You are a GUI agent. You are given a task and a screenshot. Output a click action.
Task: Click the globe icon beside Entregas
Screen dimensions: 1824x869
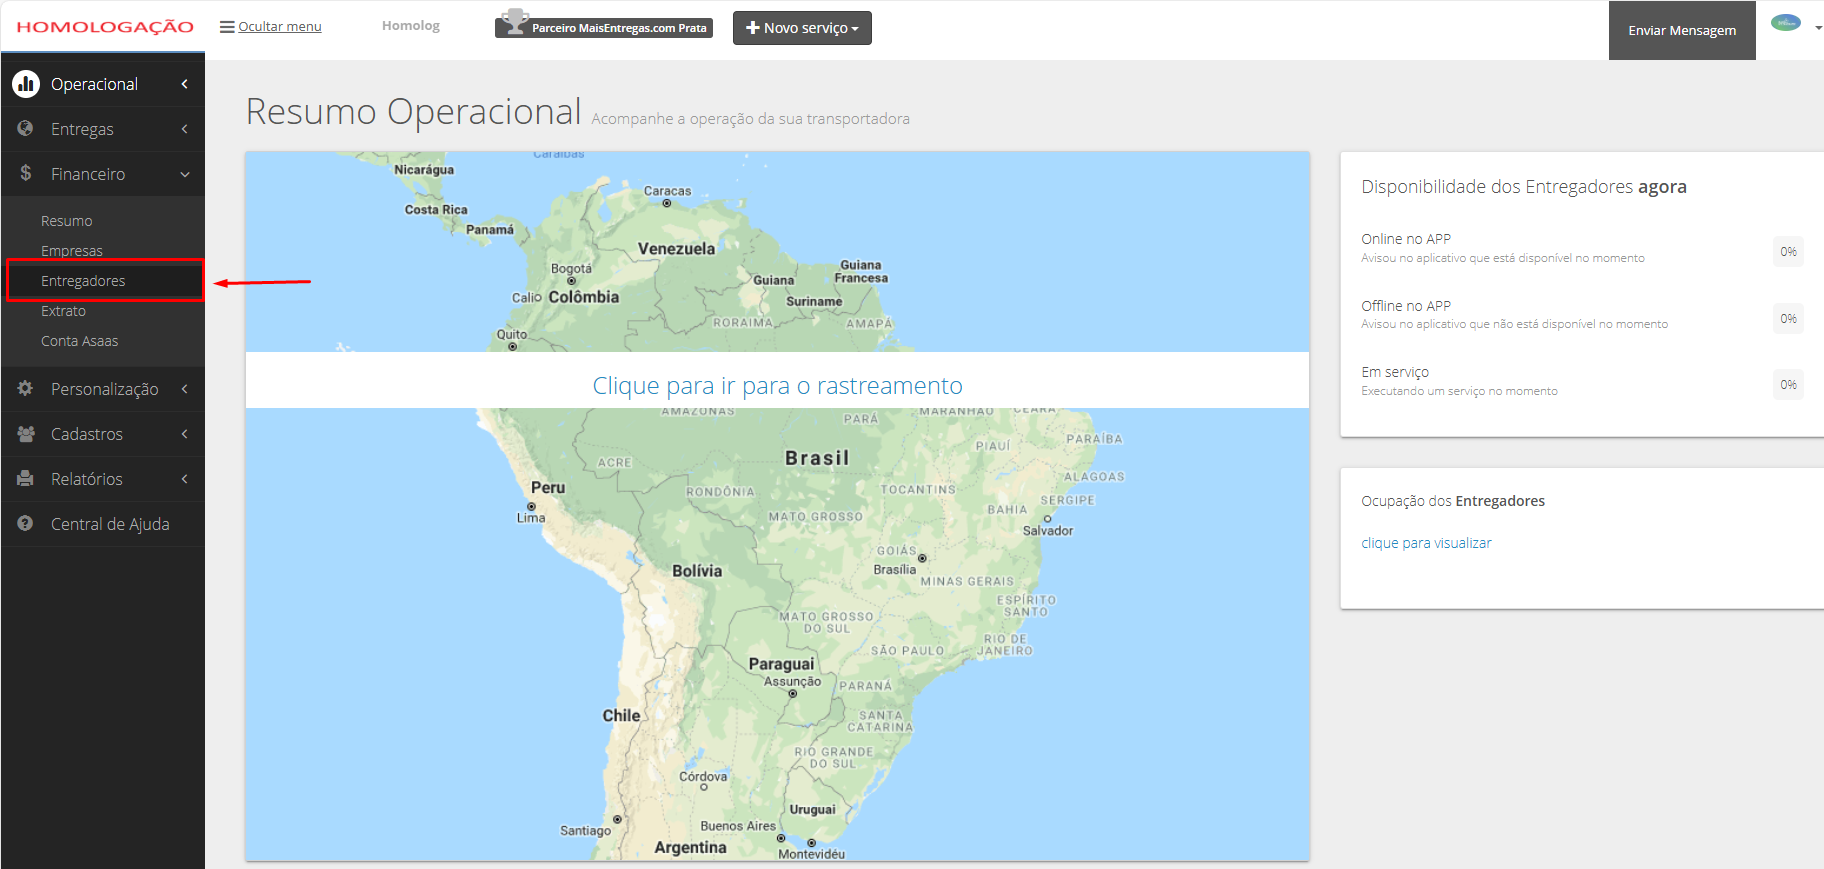click(26, 128)
